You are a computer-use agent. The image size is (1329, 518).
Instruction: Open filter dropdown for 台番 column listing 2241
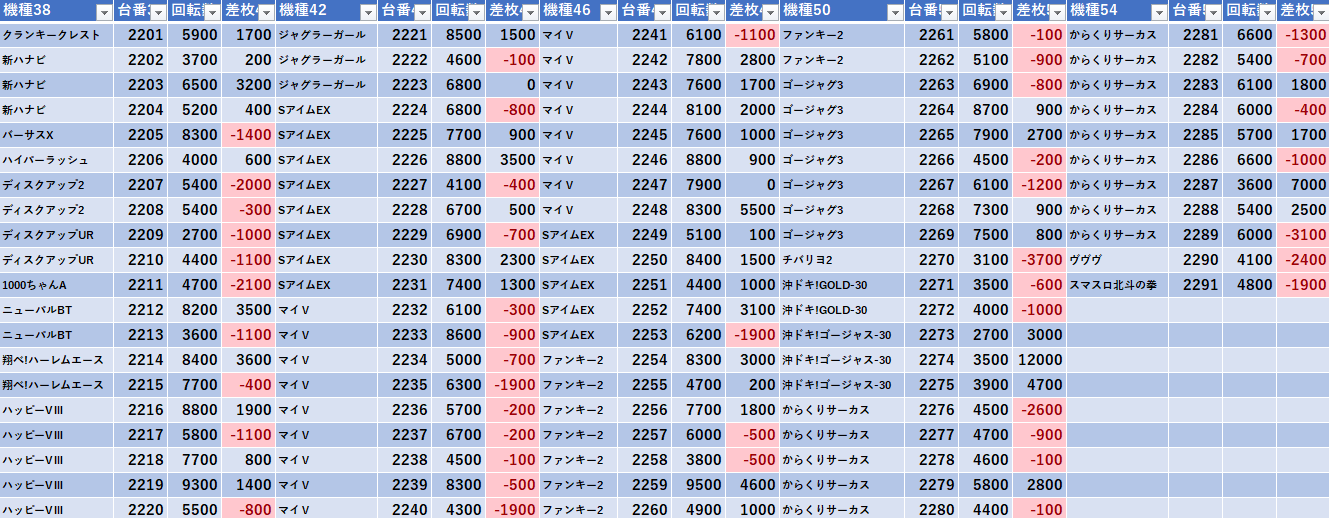[x=662, y=12]
